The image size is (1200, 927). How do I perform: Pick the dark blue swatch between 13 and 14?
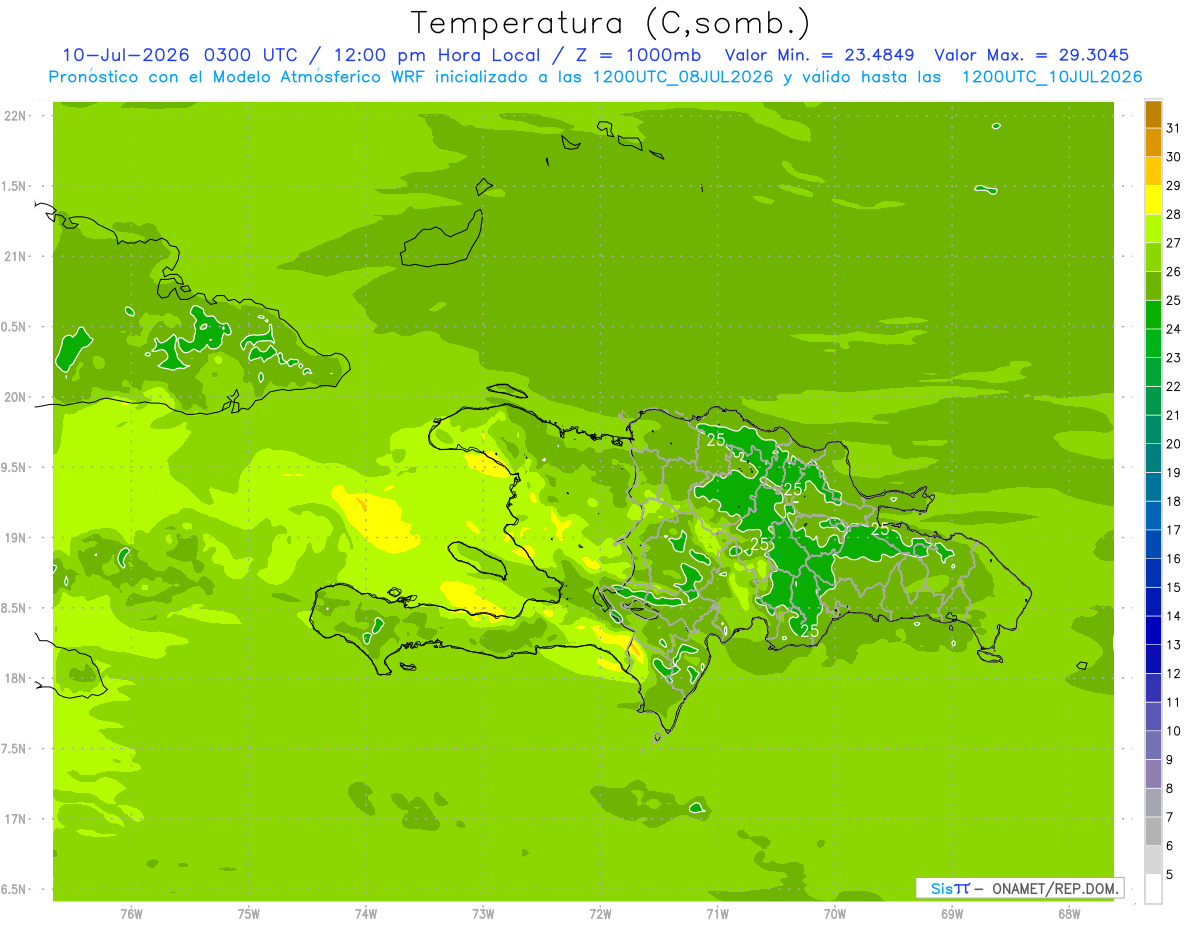pyautogui.click(x=1153, y=630)
